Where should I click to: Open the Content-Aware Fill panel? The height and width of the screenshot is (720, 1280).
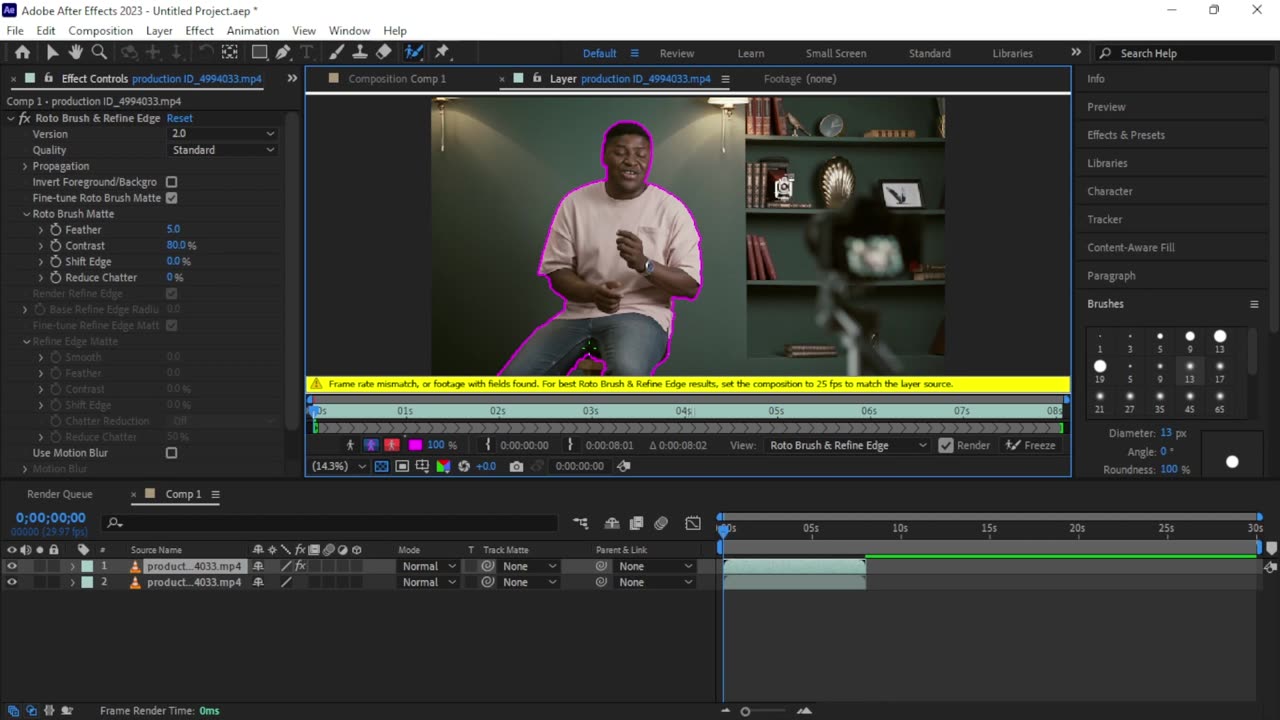click(1131, 247)
